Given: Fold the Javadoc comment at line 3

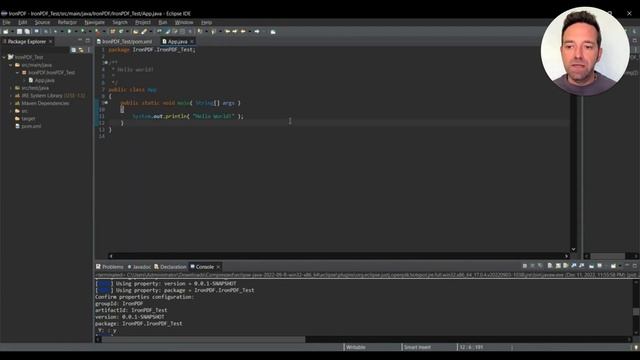Looking at the screenshot, I should (106, 62).
